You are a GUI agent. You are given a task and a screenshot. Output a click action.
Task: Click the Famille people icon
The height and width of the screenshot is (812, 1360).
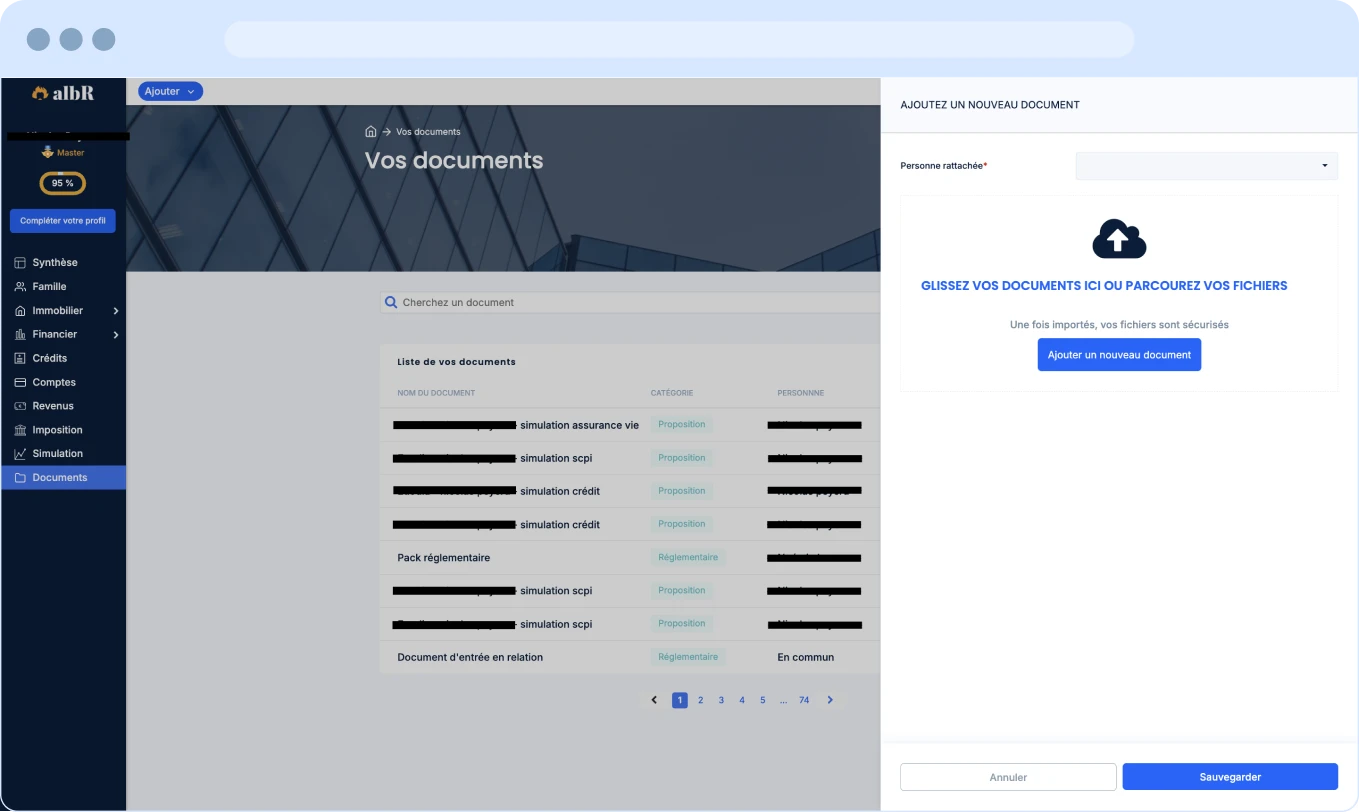click(x=20, y=287)
